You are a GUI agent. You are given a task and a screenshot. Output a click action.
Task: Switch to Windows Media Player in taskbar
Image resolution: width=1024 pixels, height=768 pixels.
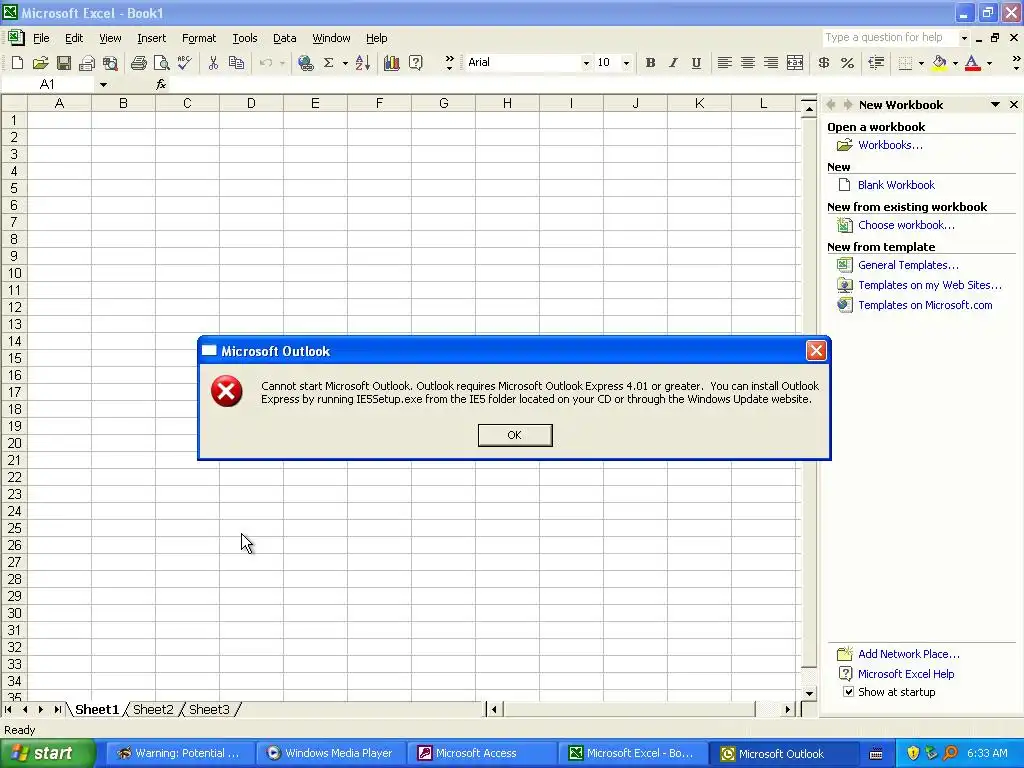(x=330, y=753)
